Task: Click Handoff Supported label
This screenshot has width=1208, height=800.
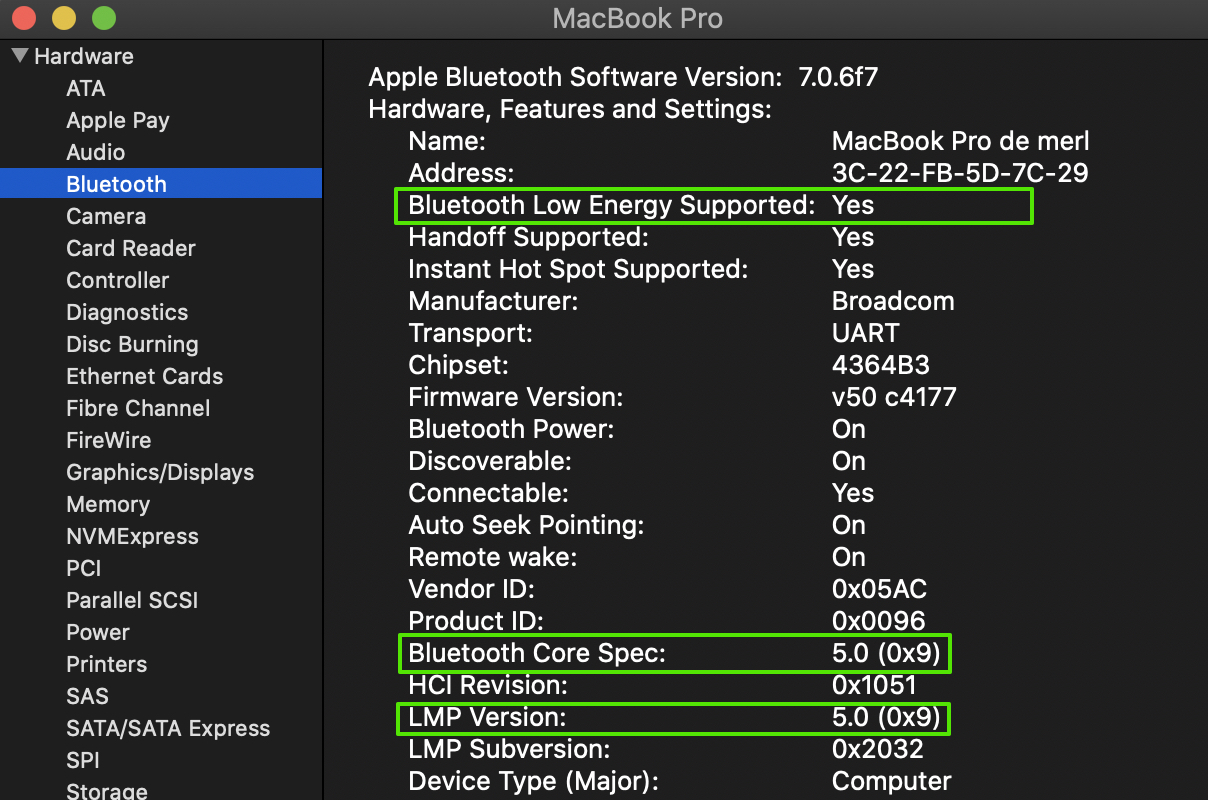Action: (x=529, y=237)
